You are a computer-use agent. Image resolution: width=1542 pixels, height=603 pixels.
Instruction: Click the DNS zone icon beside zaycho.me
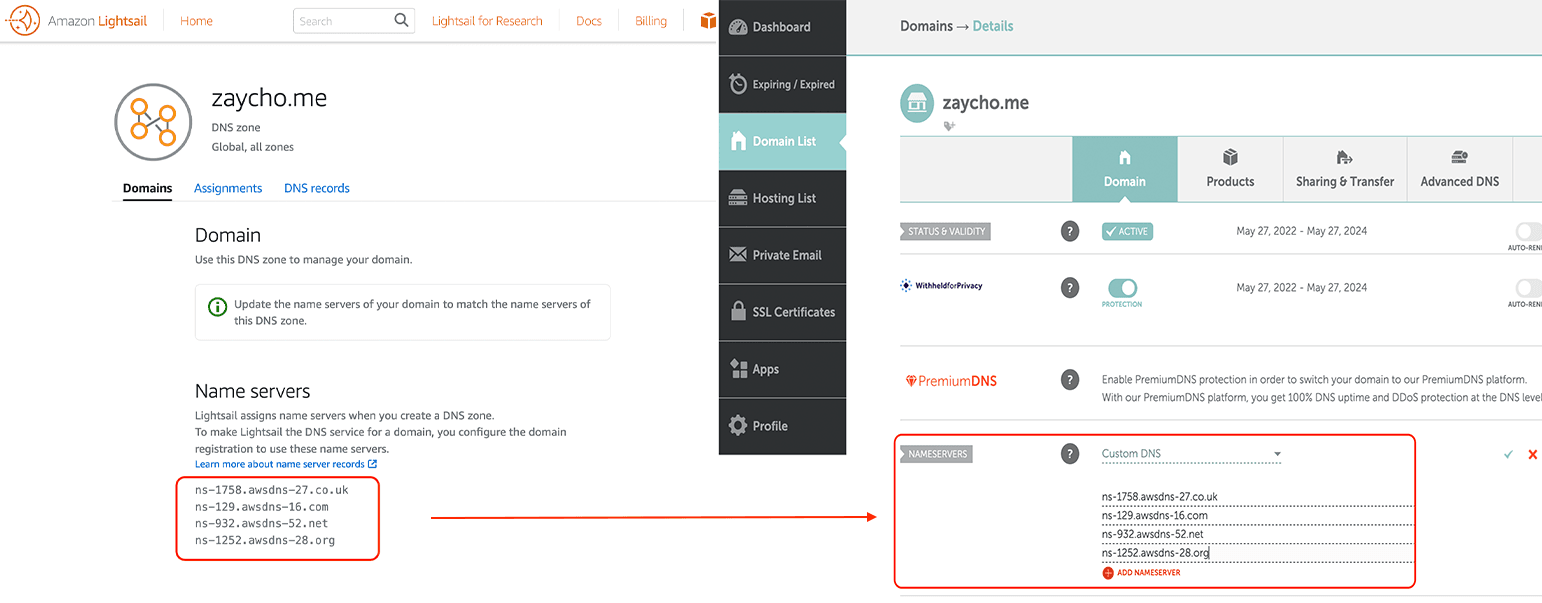153,122
